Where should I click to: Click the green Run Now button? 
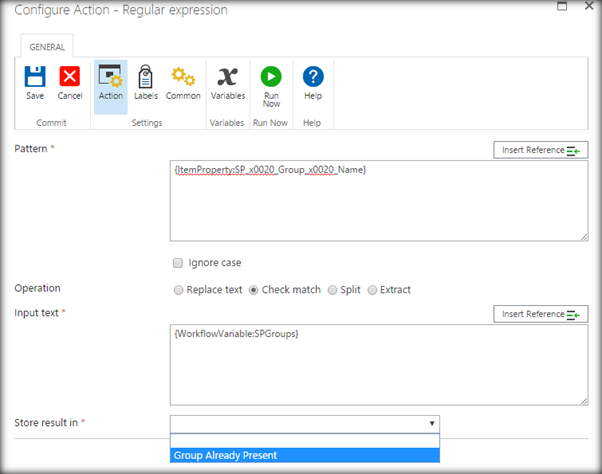271,76
